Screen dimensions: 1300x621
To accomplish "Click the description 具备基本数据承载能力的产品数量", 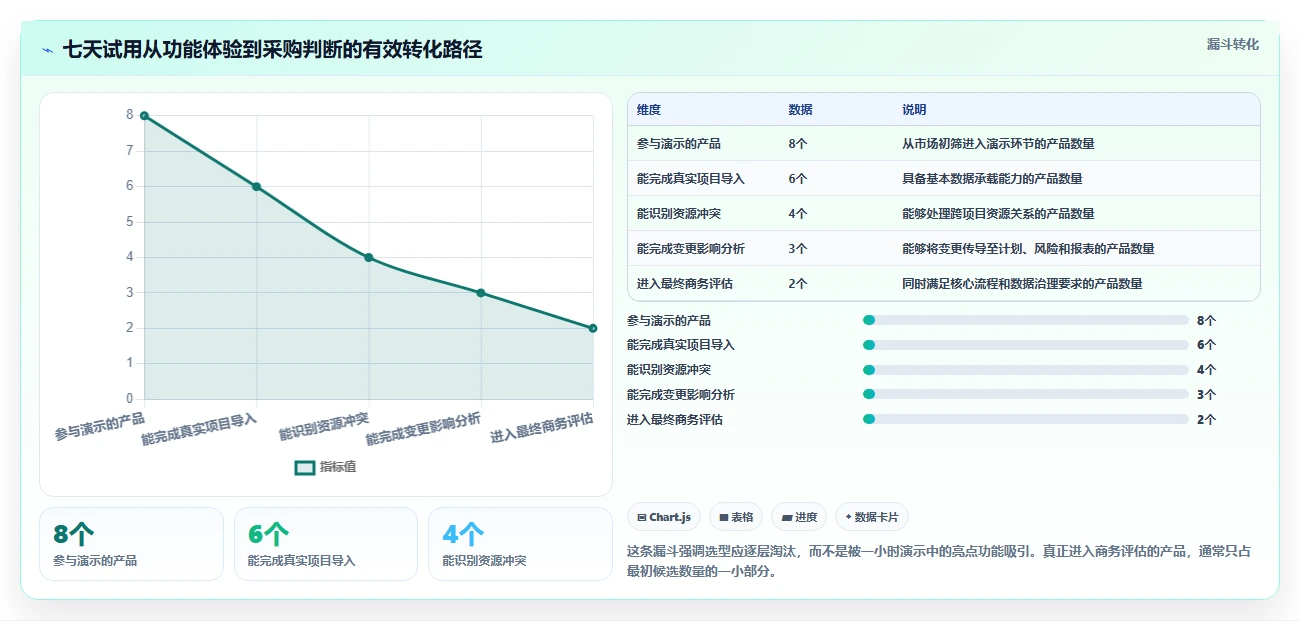I will point(992,179).
